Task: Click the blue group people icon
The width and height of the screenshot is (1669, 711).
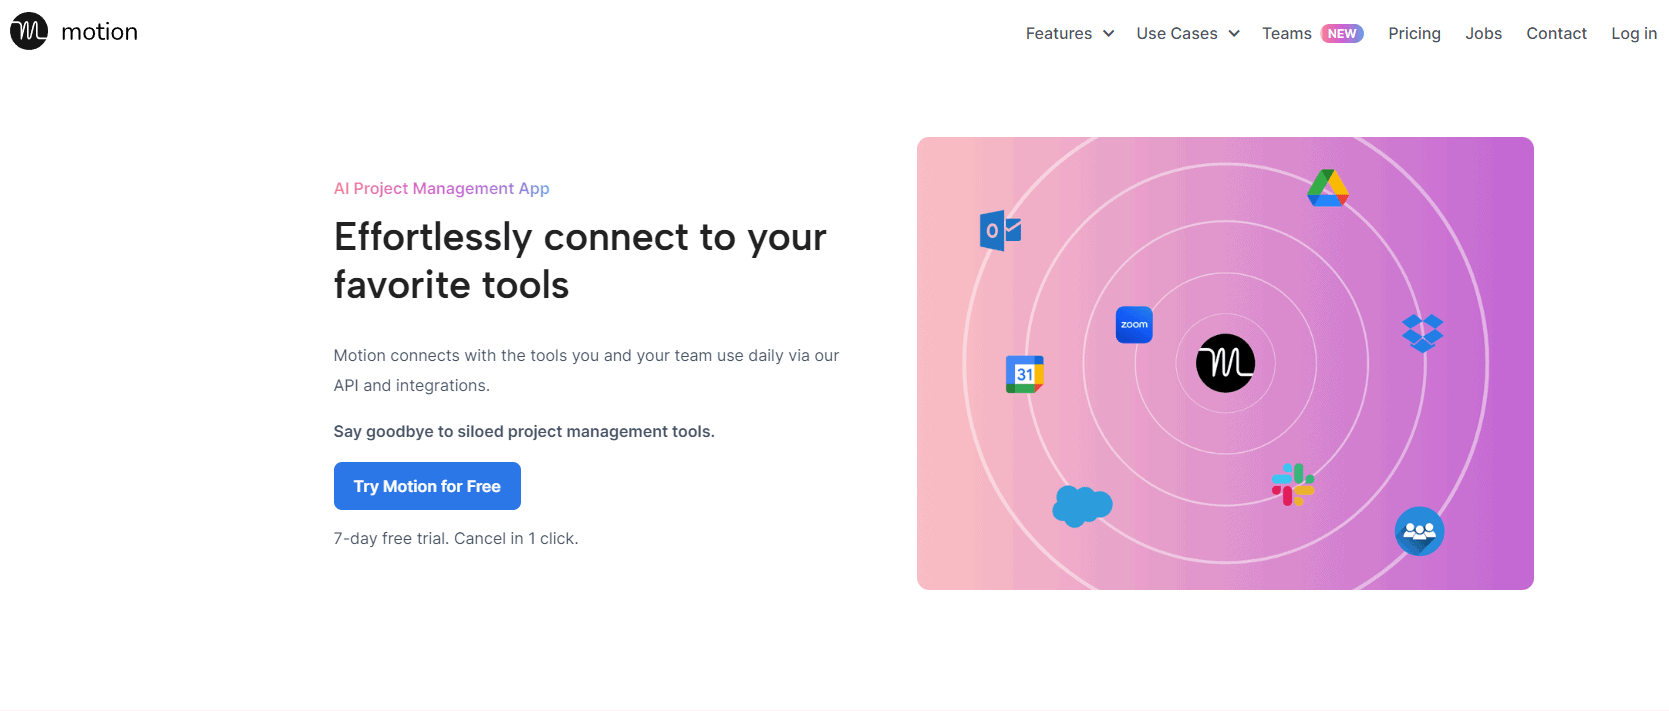Action: click(x=1419, y=531)
